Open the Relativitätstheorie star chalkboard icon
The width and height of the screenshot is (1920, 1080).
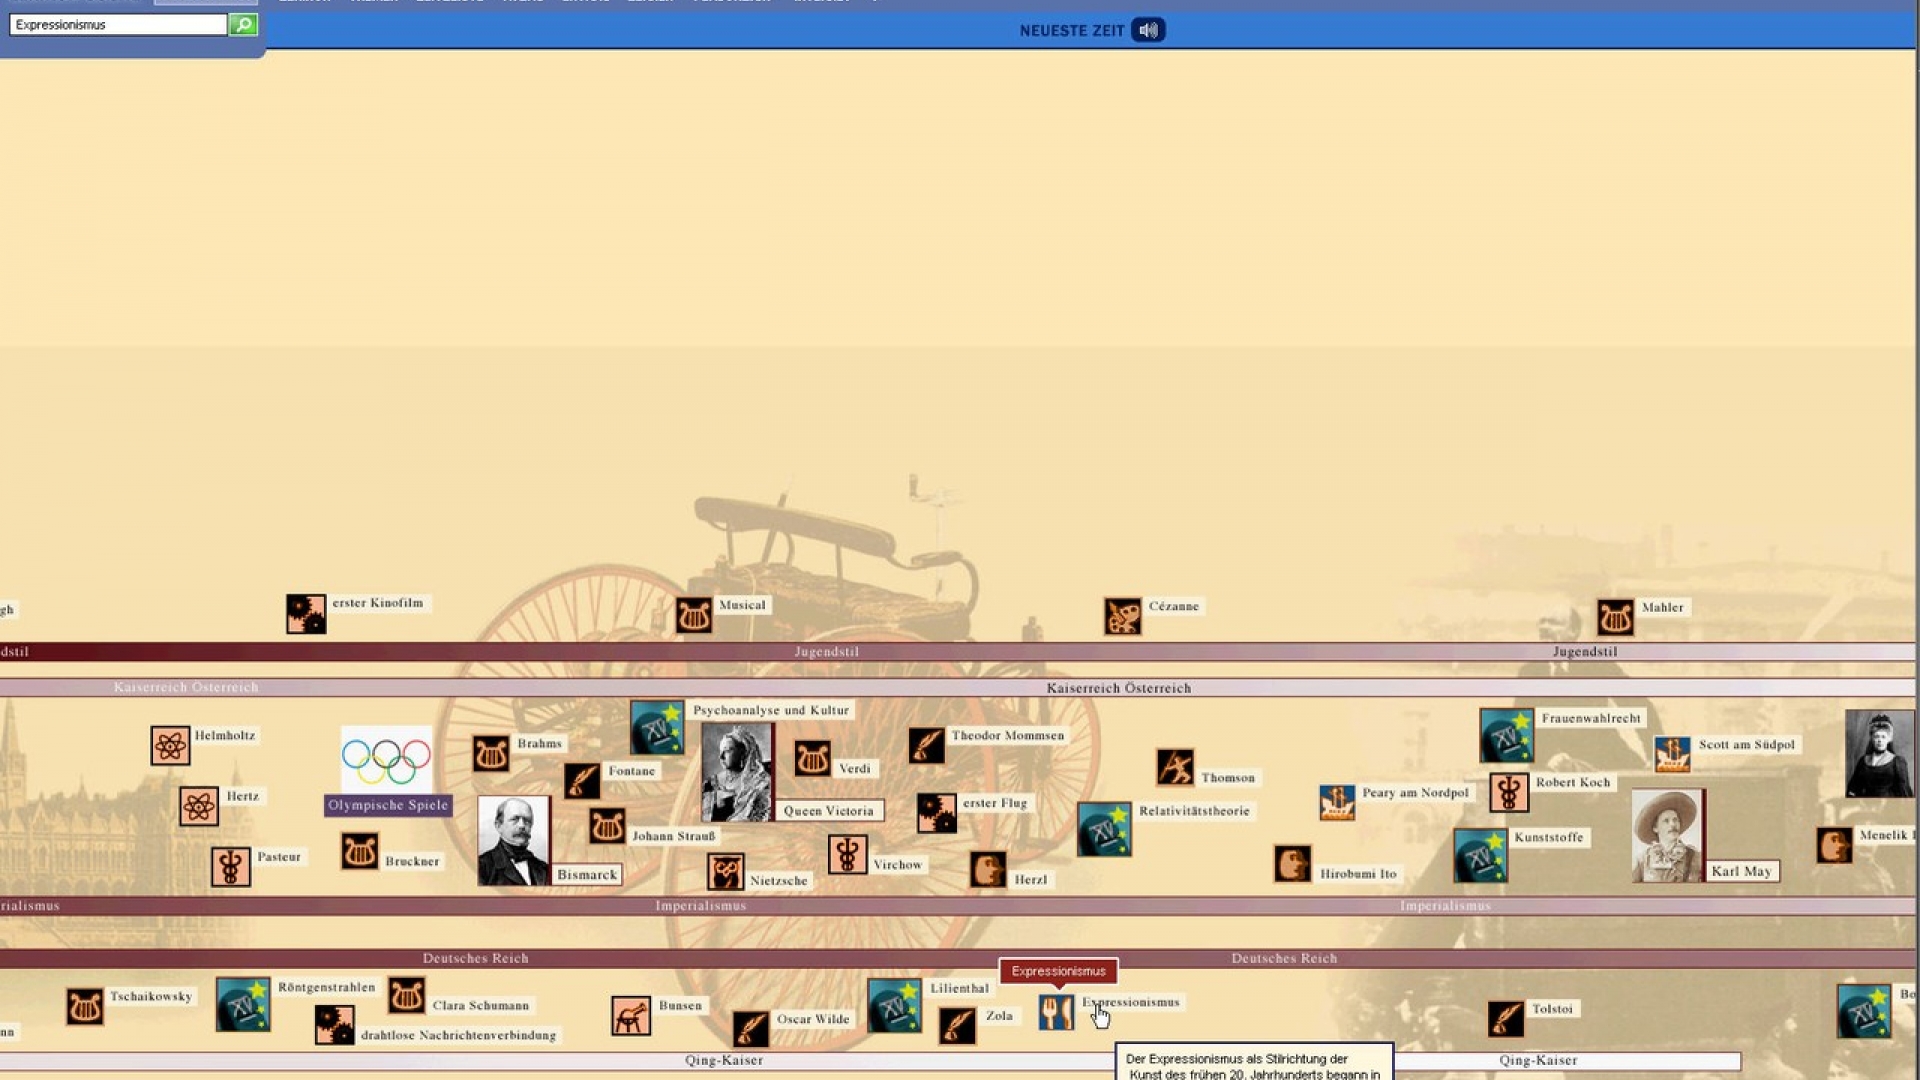click(x=1104, y=829)
